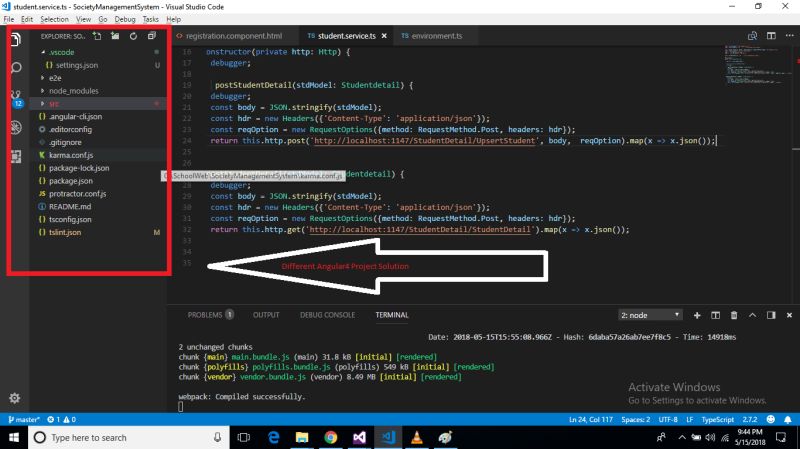Viewport: 800px width, 449px height.
Task: Open the Search view in the activity bar
Action: click(16, 67)
